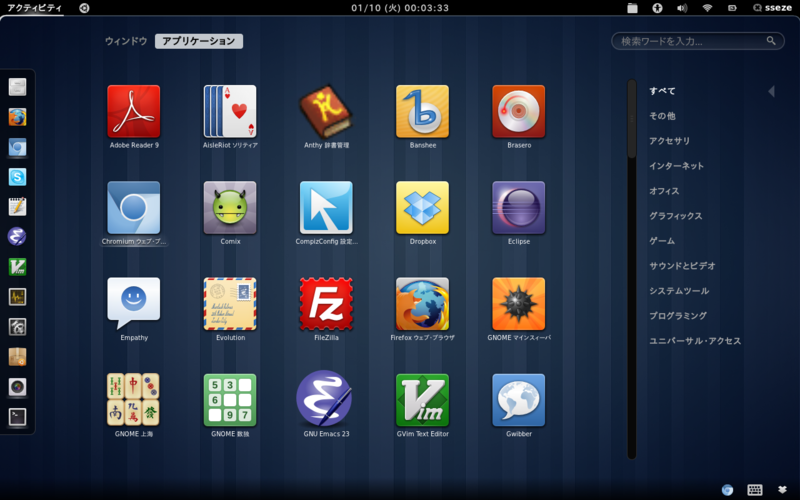Click the keyboard tray icon
800x500 pixels.
(755, 490)
